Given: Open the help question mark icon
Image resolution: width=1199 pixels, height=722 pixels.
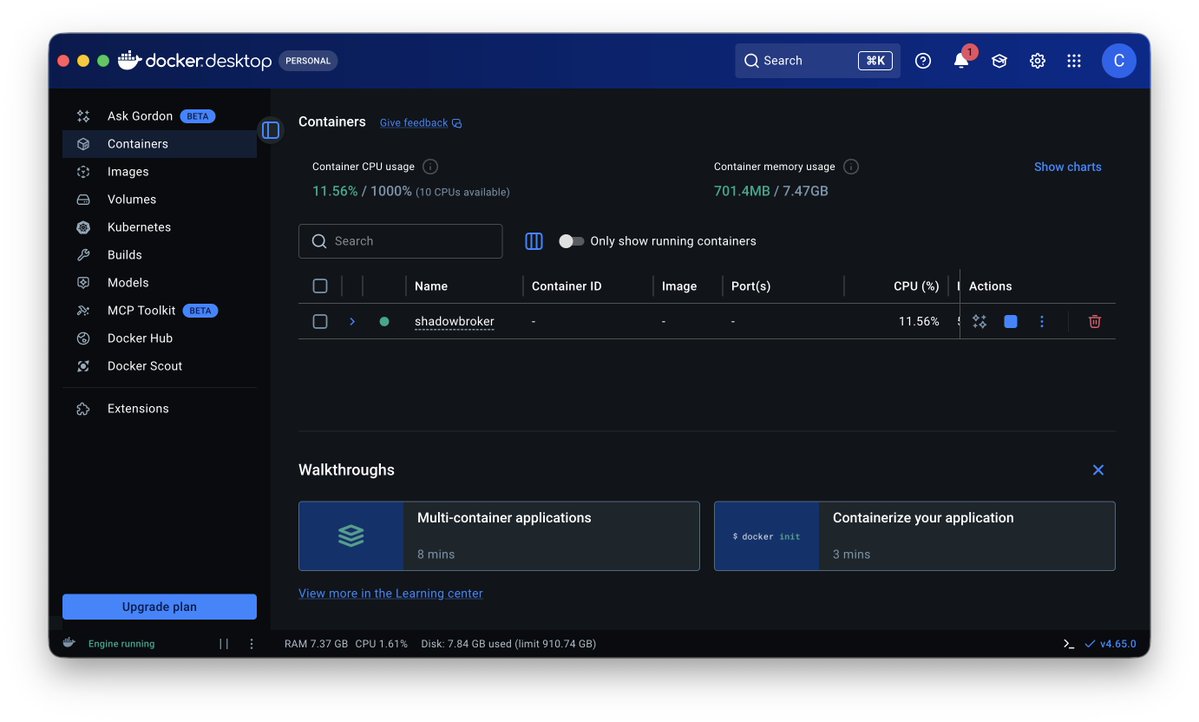Looking at the screenshot, I should click(923, 60).
